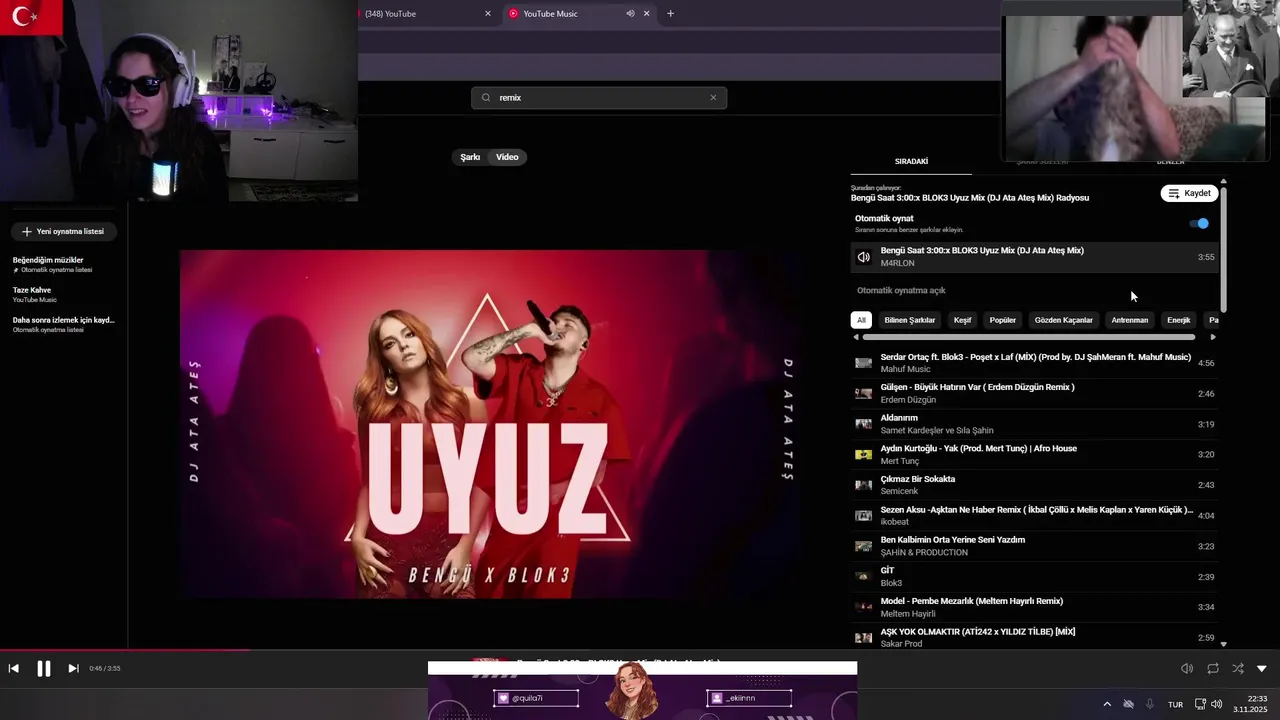Open the player volume control
This screenshot has width=1280, height=720.
coord(1187,669)
